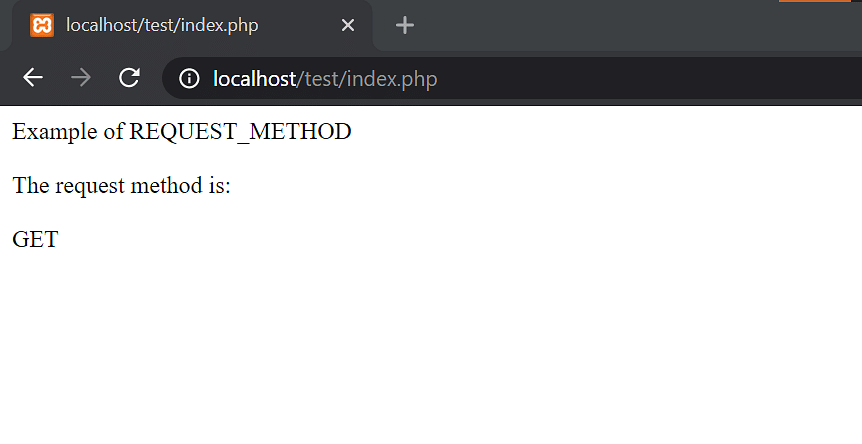862x444 pixels.
Task: Reload the page with the refresh icon
Action: point(129,77)
